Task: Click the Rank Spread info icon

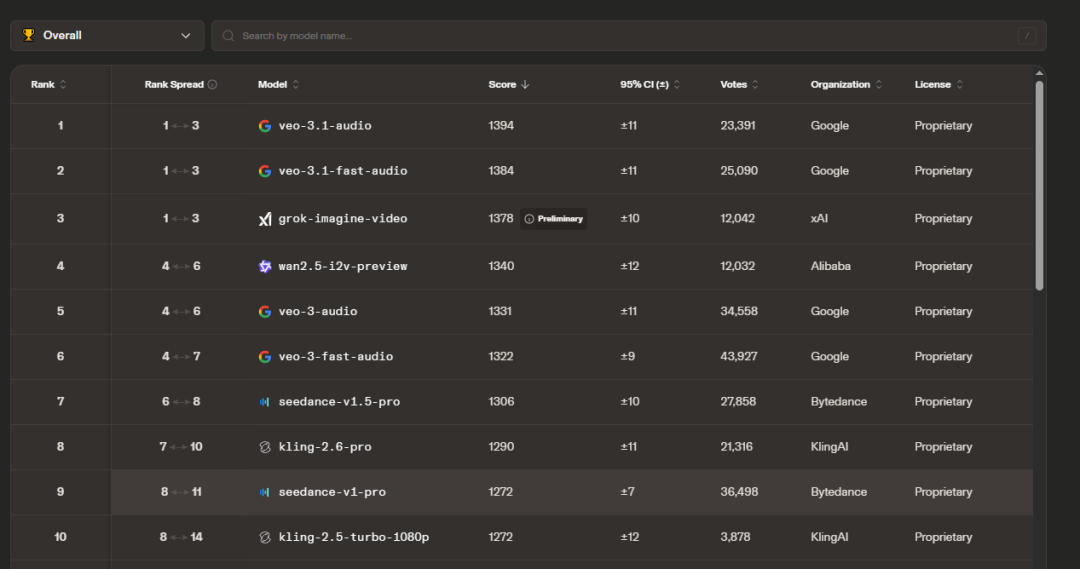Action: pyautogui.click(x=212, y=85)
